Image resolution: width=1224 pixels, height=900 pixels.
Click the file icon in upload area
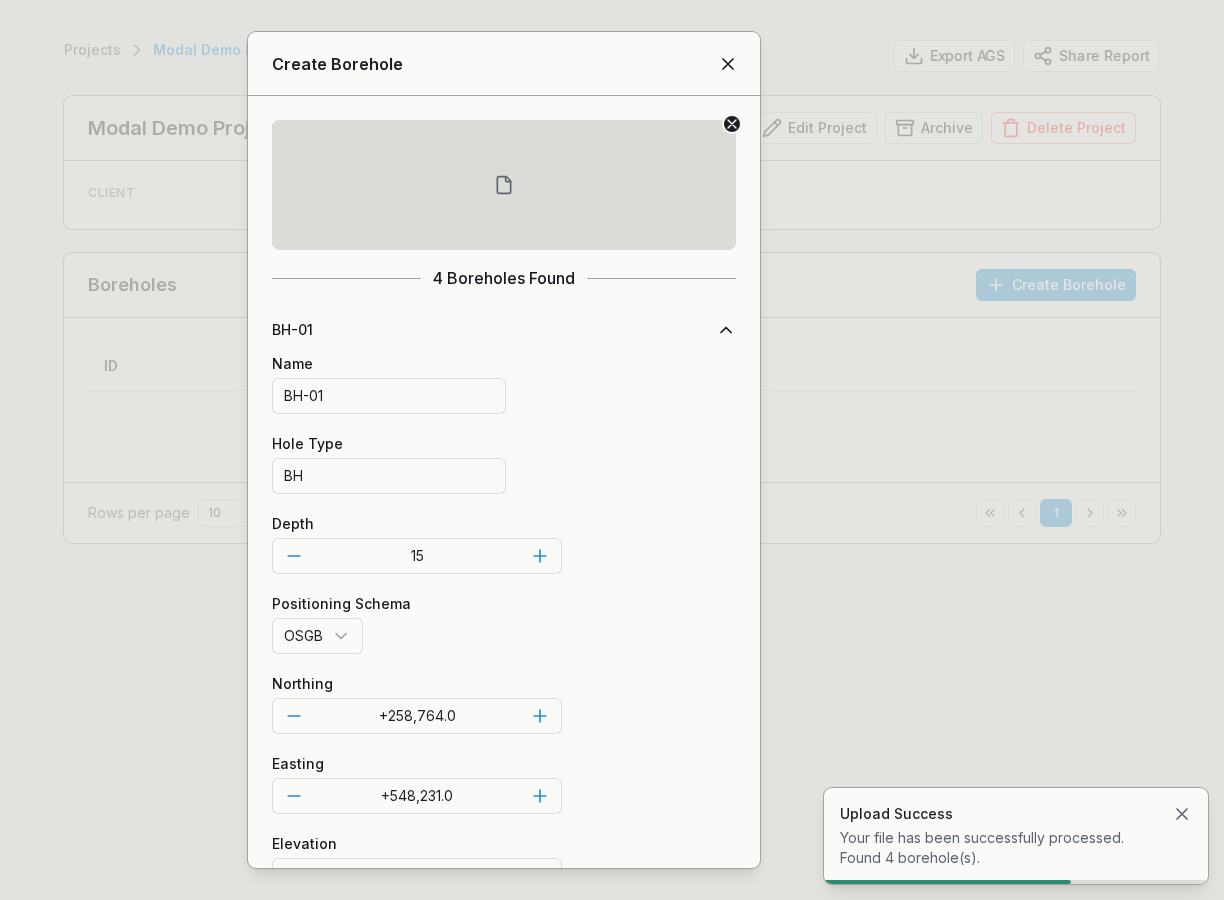point(504,185)
